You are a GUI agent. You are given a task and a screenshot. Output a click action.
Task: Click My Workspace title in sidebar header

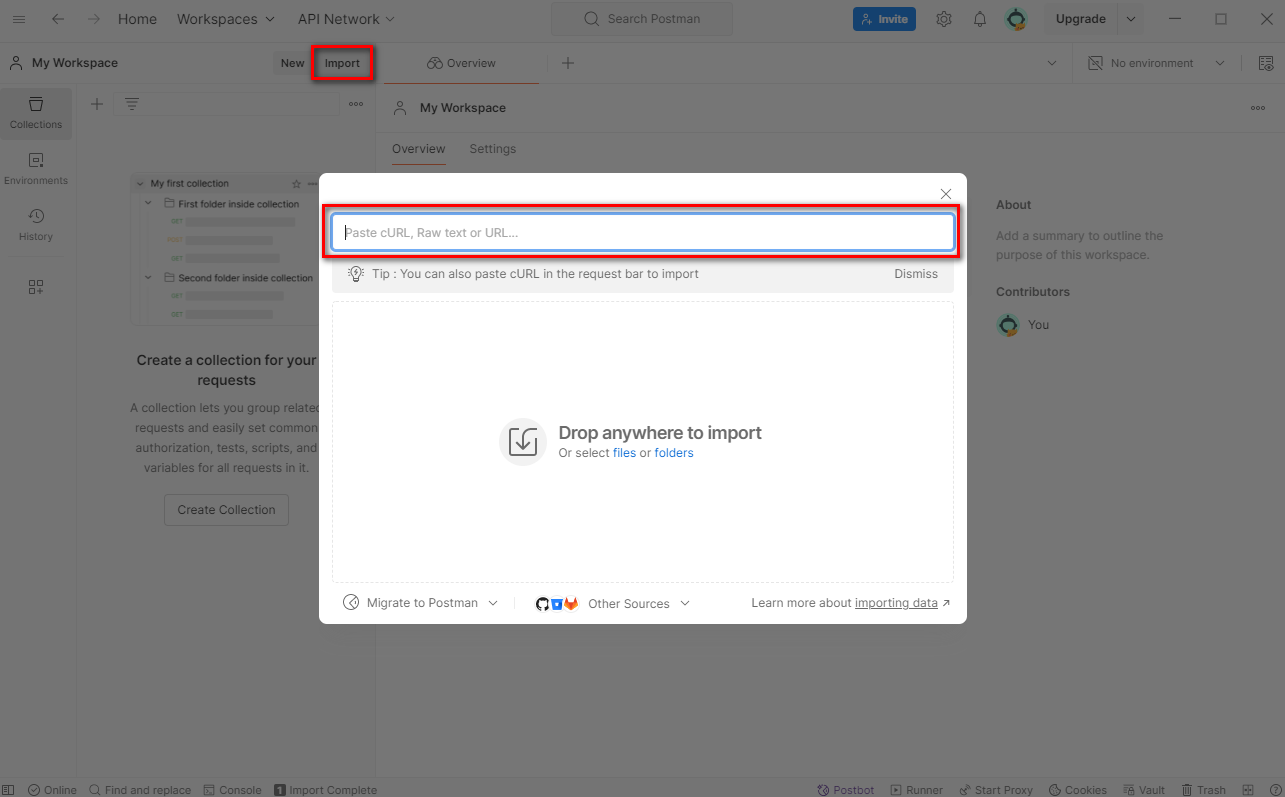pos(75,63)
